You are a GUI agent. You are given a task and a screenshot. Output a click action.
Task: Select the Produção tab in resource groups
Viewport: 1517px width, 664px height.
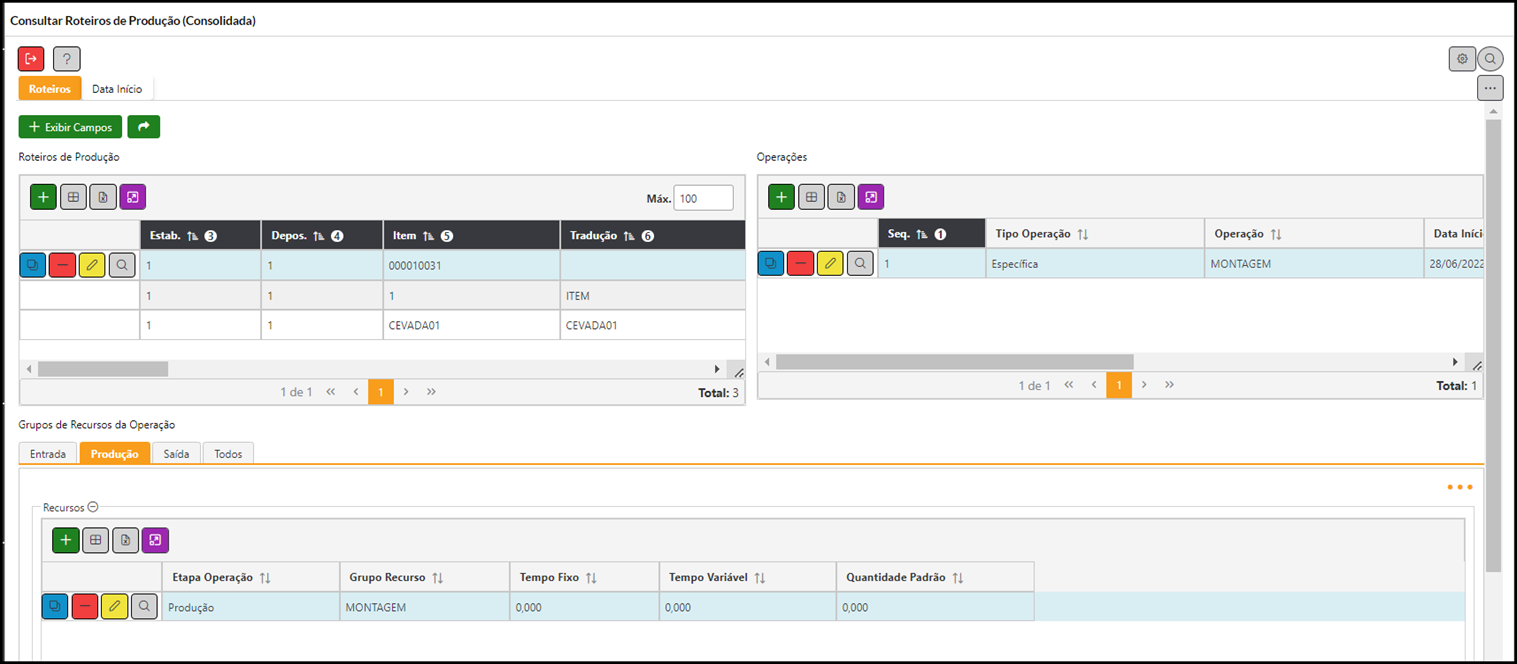tap(115, 454)
